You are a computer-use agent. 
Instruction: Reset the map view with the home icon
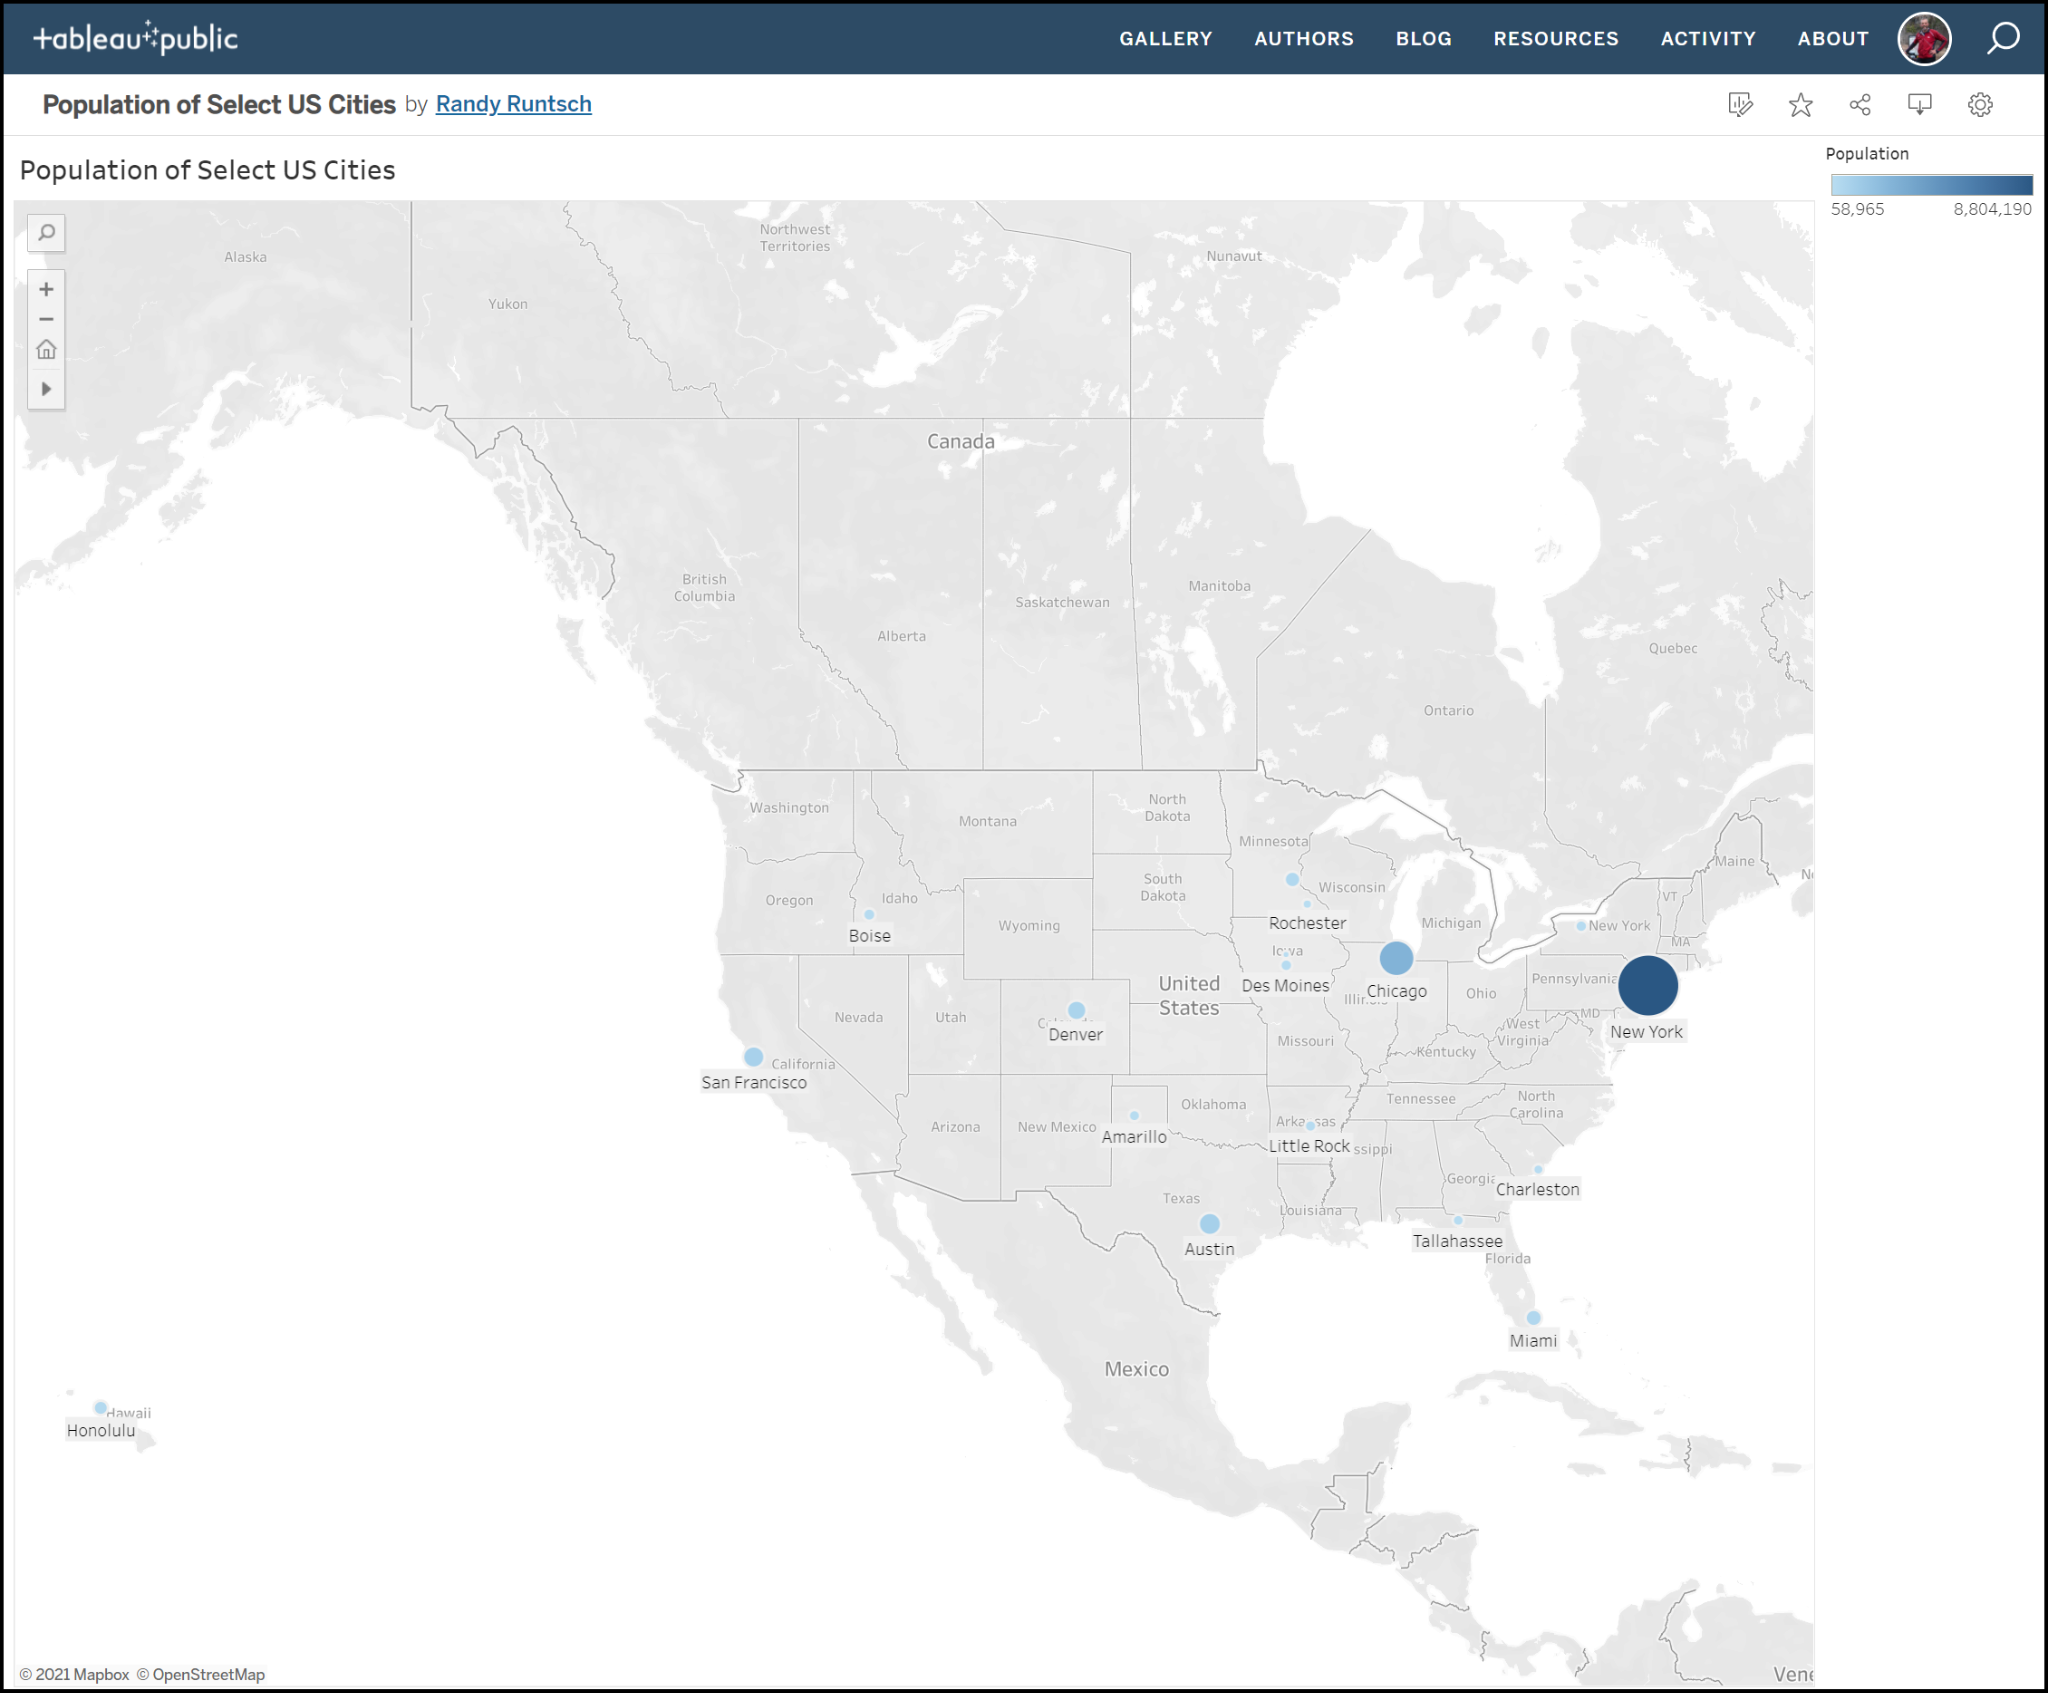(x=46, y=350)
